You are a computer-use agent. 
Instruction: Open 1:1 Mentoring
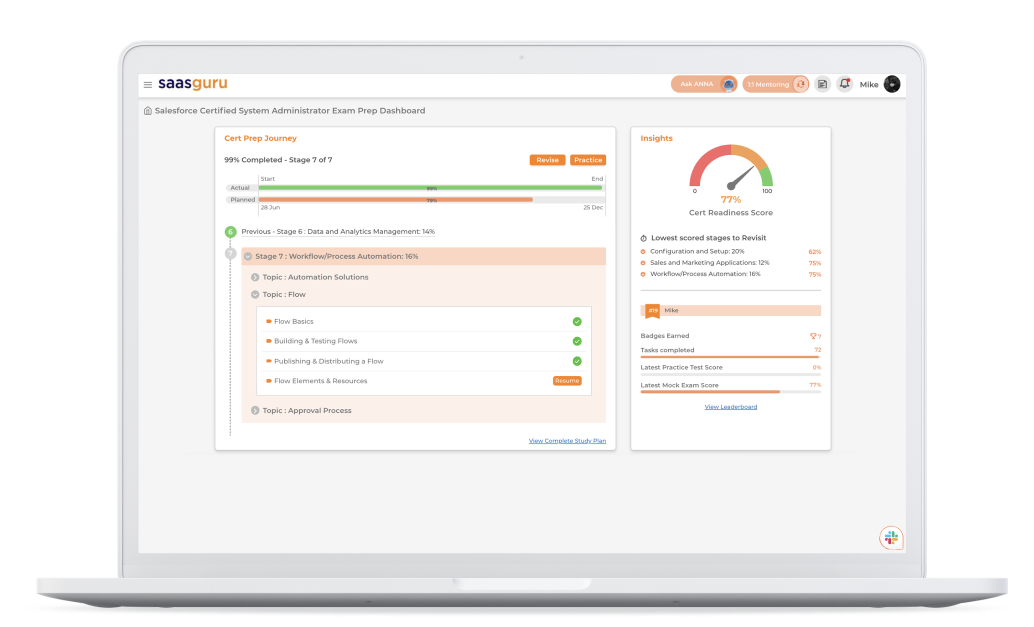pos(776,84)
